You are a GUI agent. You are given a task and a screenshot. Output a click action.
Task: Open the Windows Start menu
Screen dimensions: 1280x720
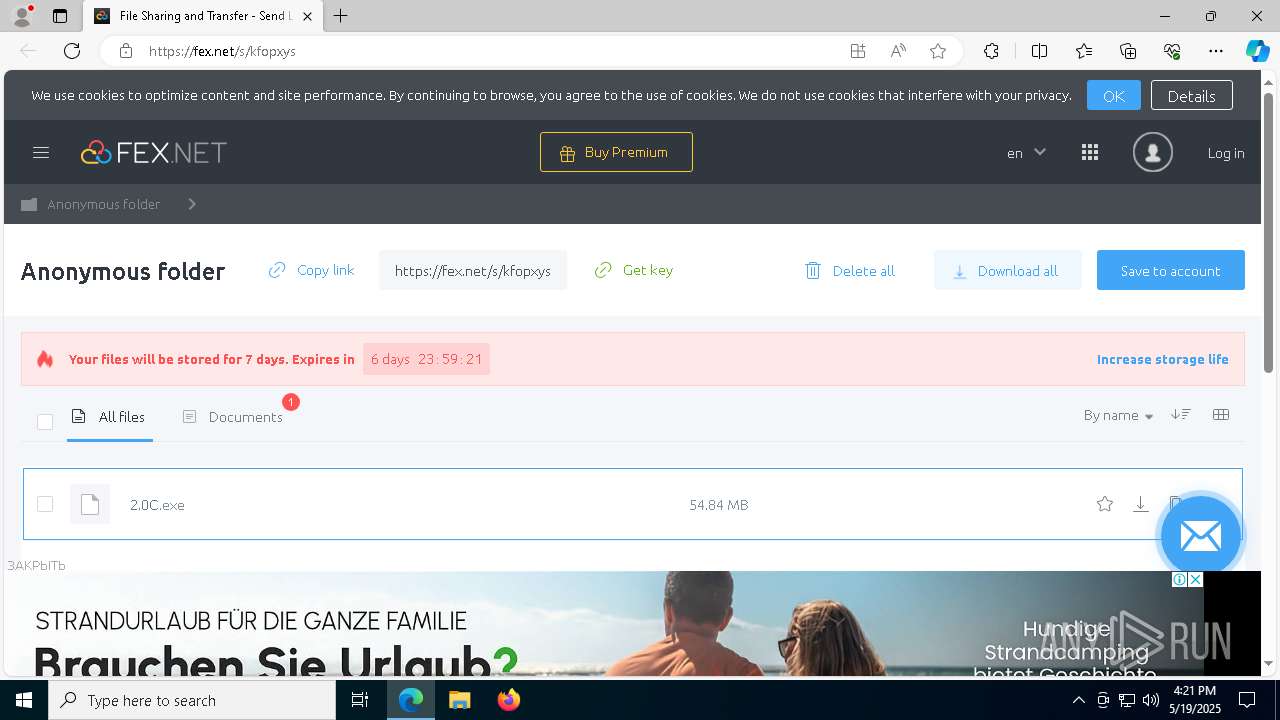pyautogui.click(x=24, y=700)
